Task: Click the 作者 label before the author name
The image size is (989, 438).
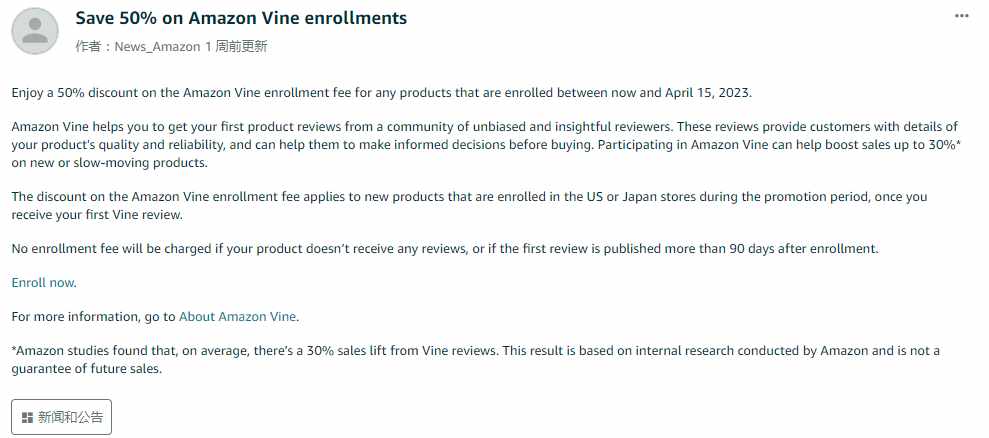Action: point(88,47)
